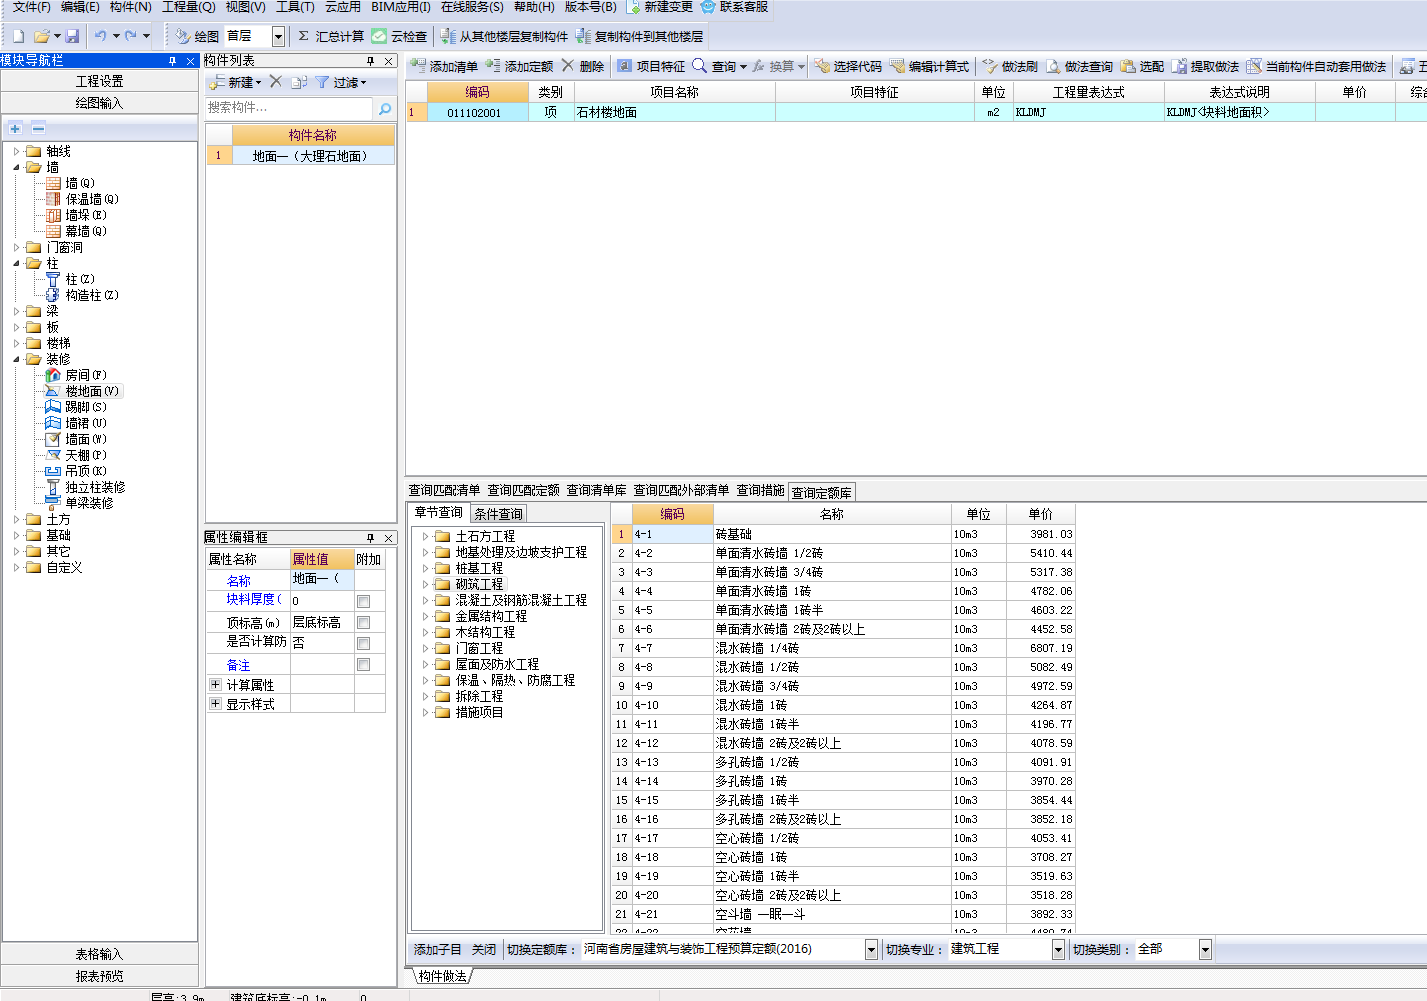Image resolution: width=1427 pixels, height=1001 pixels.
Task: Click 选择代码 tool
Action: (848, 66)
